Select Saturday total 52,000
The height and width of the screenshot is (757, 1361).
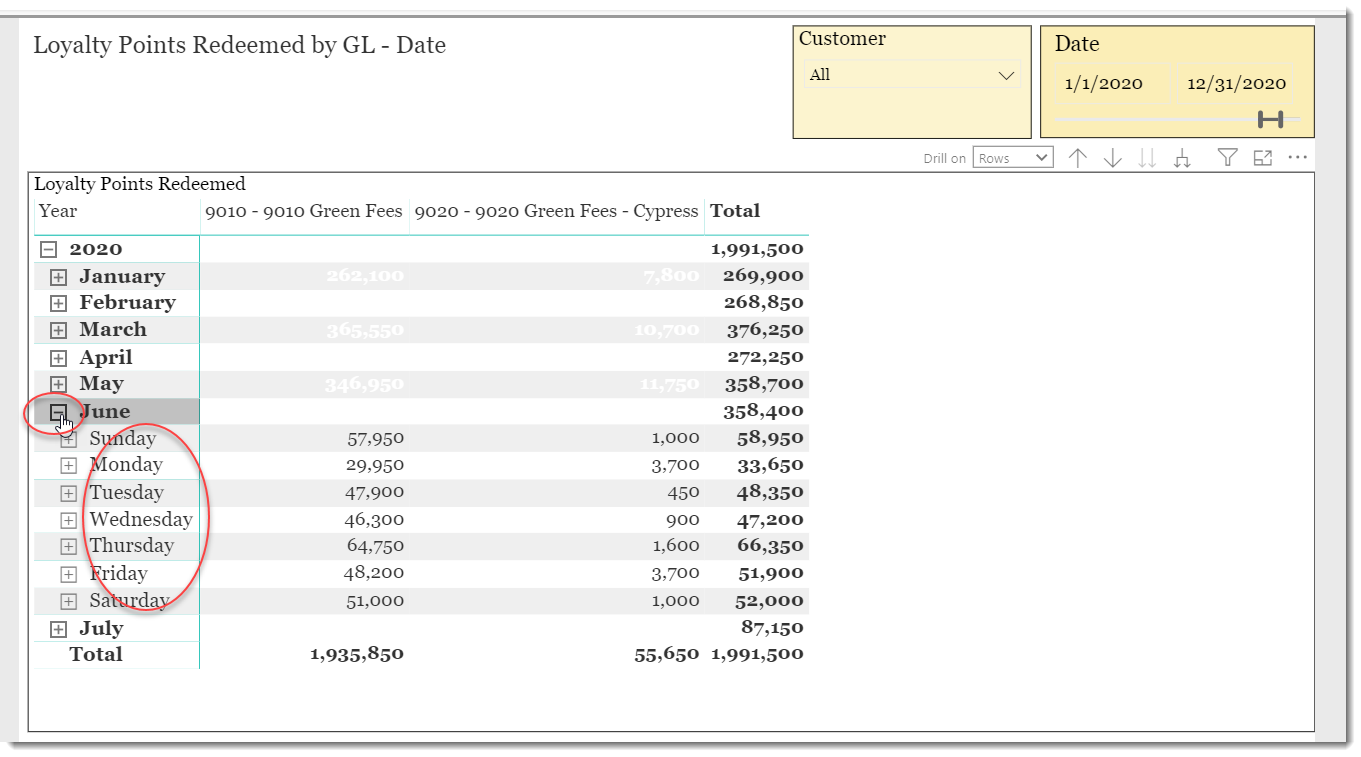pyautogui.click(x=770, y=601)
